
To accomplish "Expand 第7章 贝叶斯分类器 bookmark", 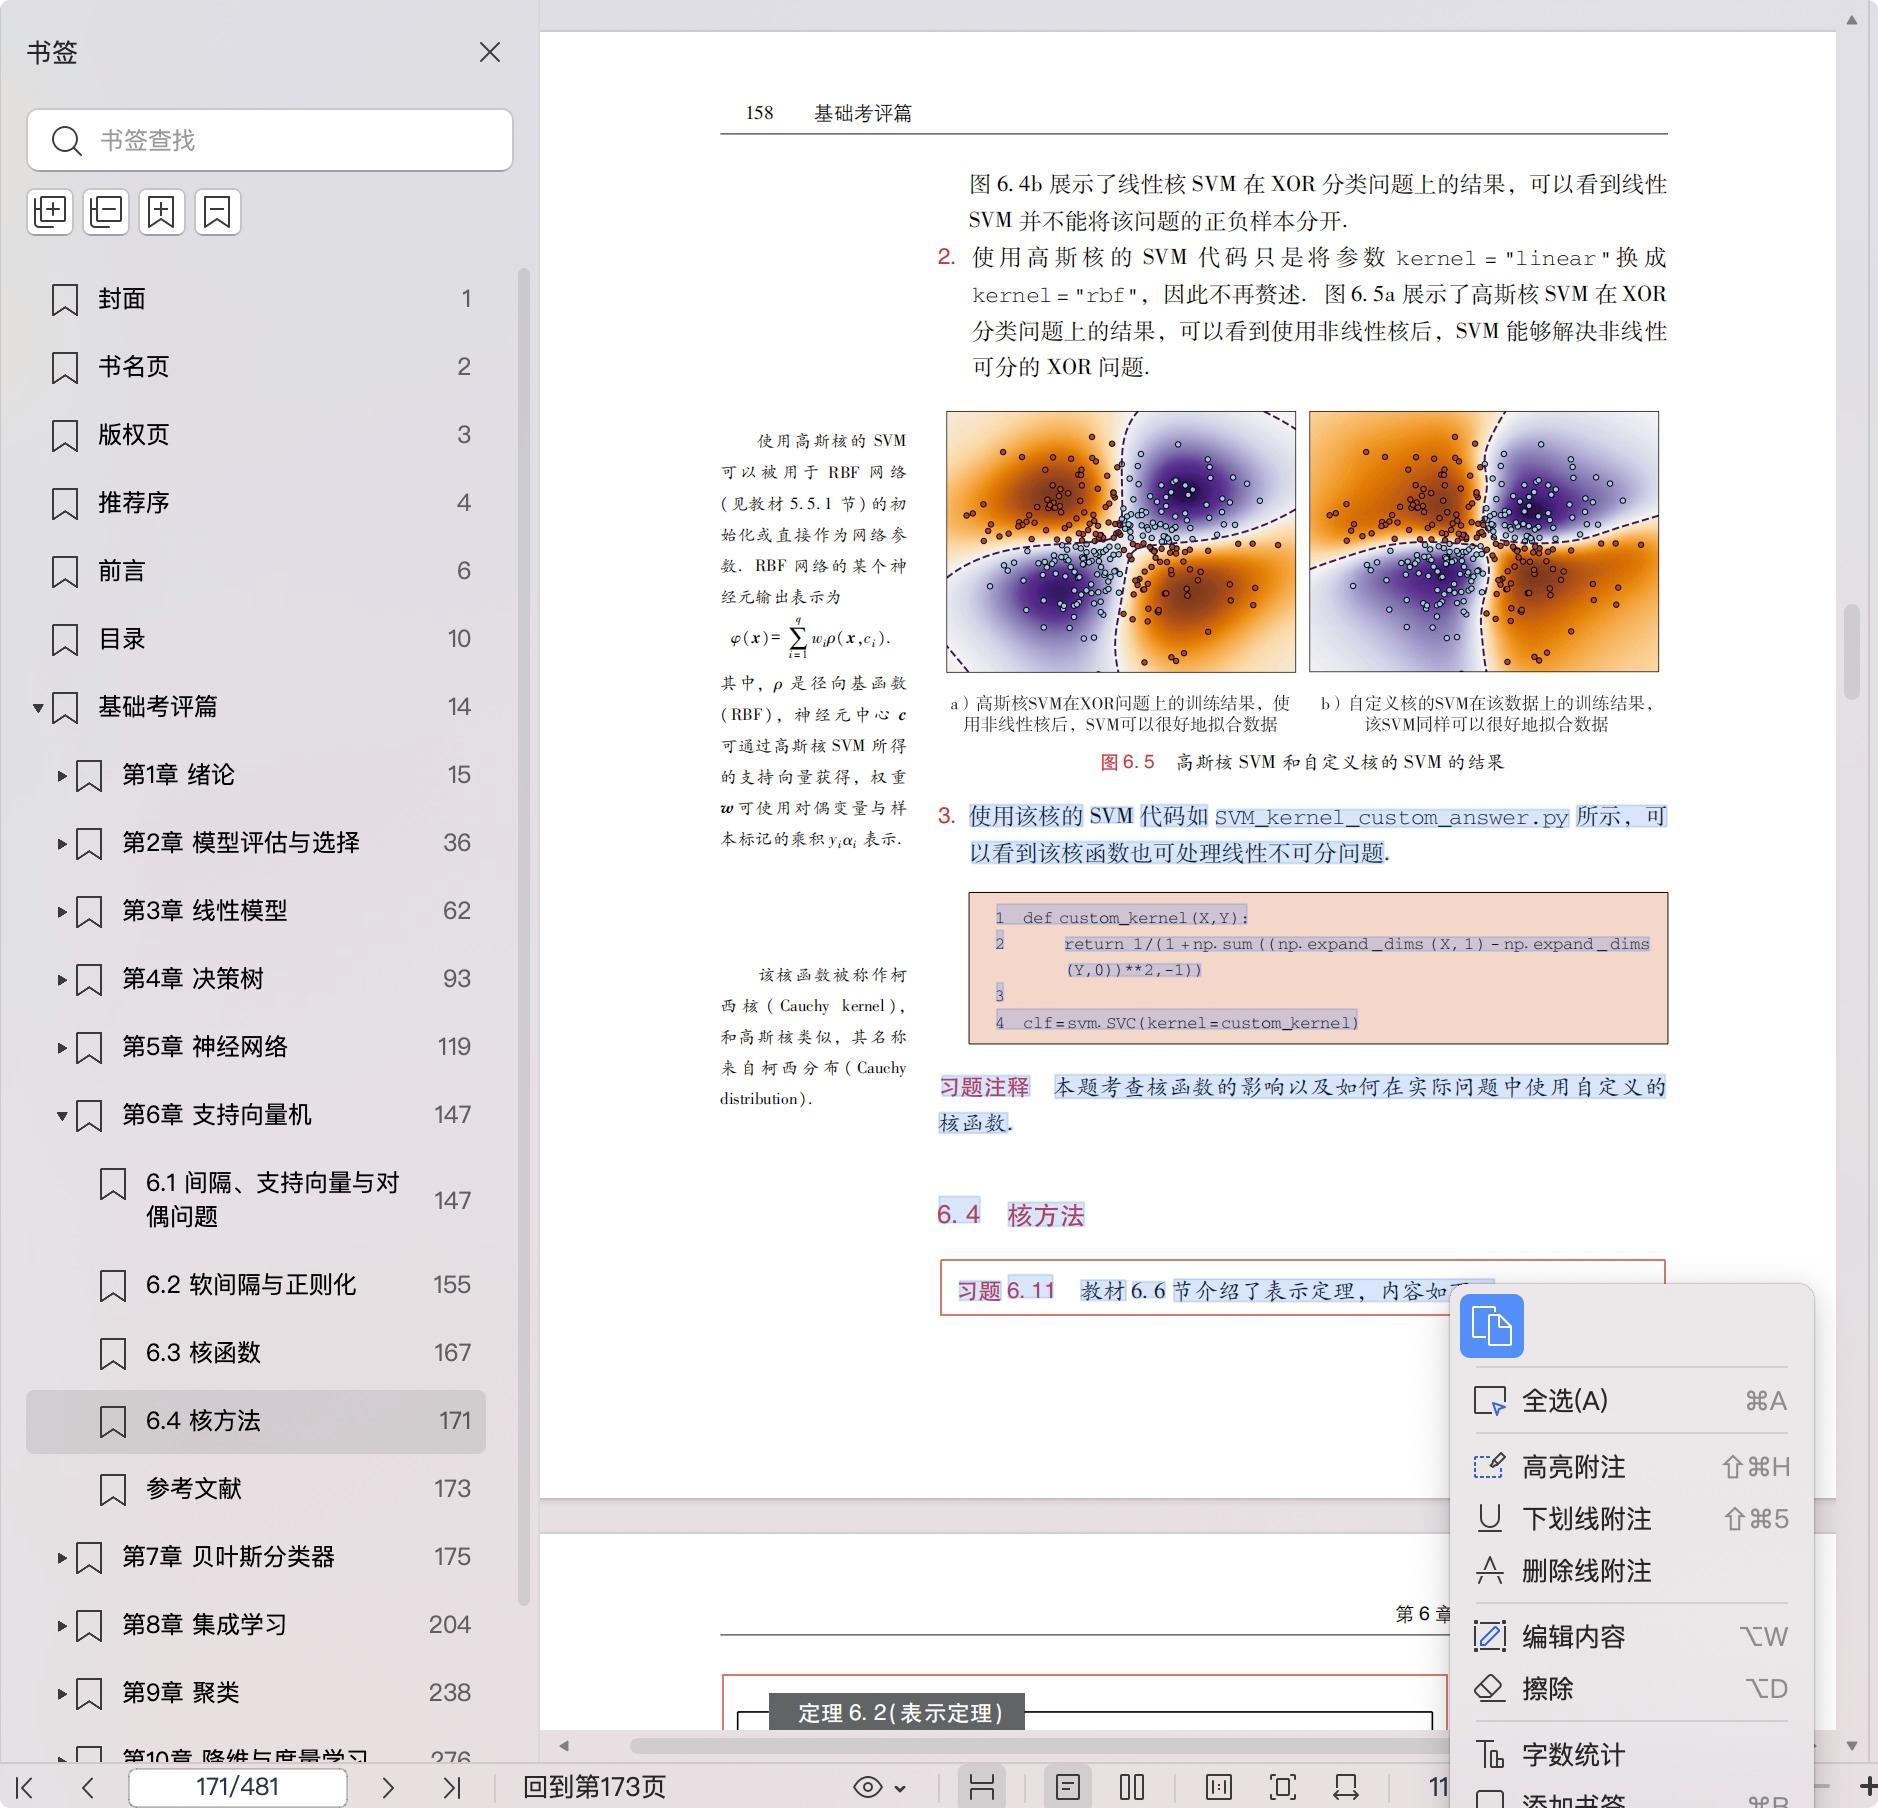I will tap(62, 1557).
